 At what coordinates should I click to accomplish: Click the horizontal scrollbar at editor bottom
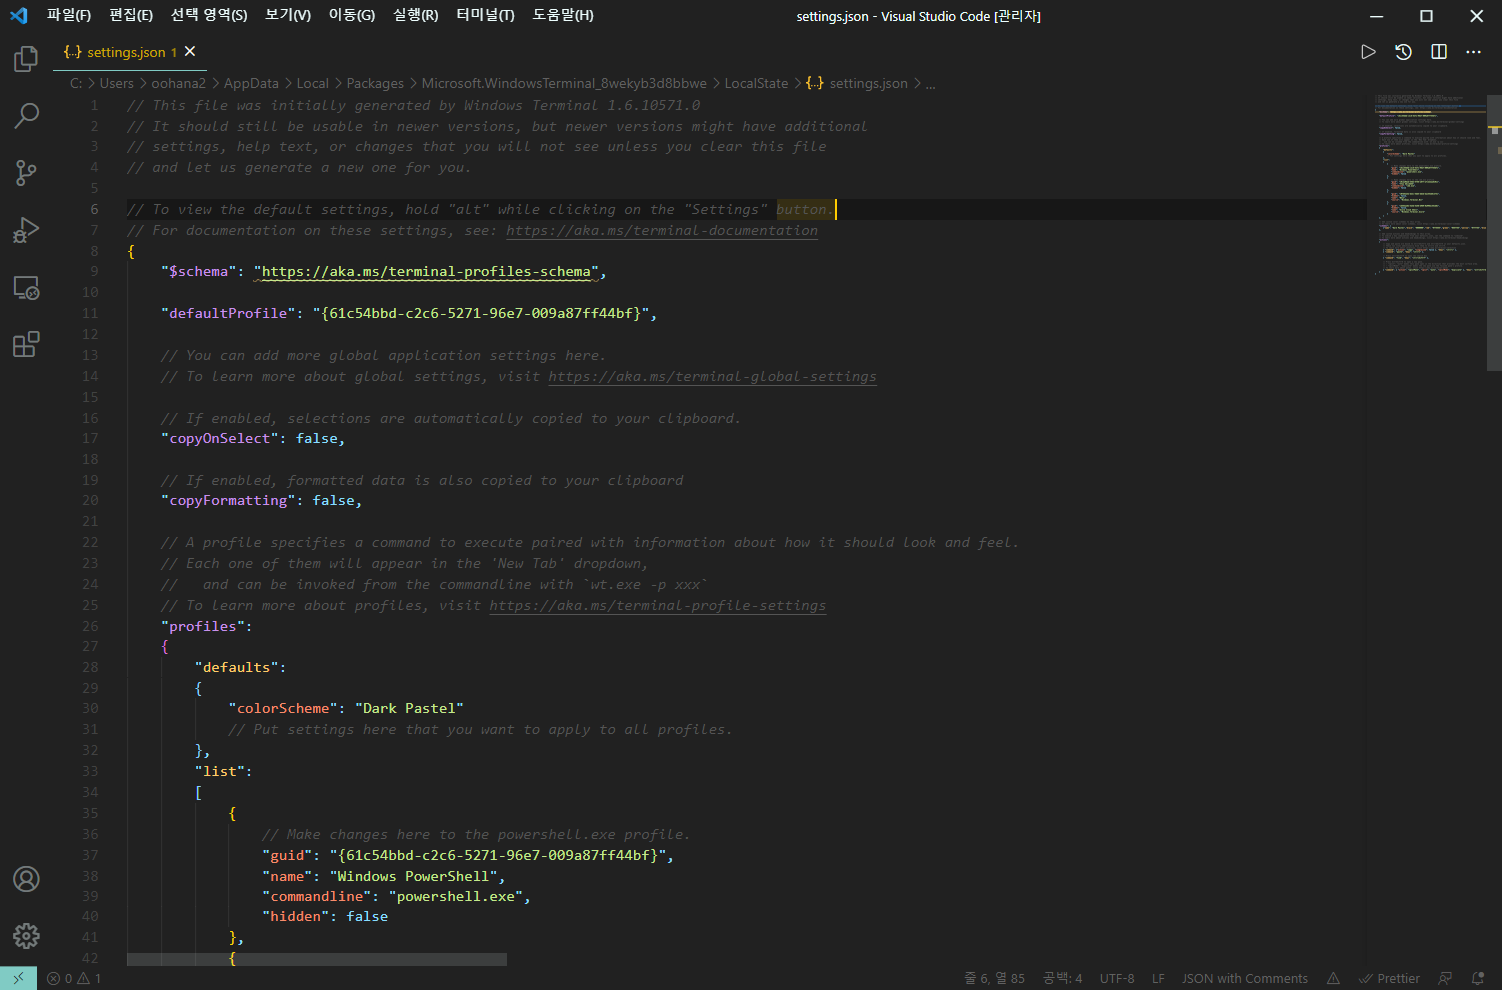tap(317, 959)
